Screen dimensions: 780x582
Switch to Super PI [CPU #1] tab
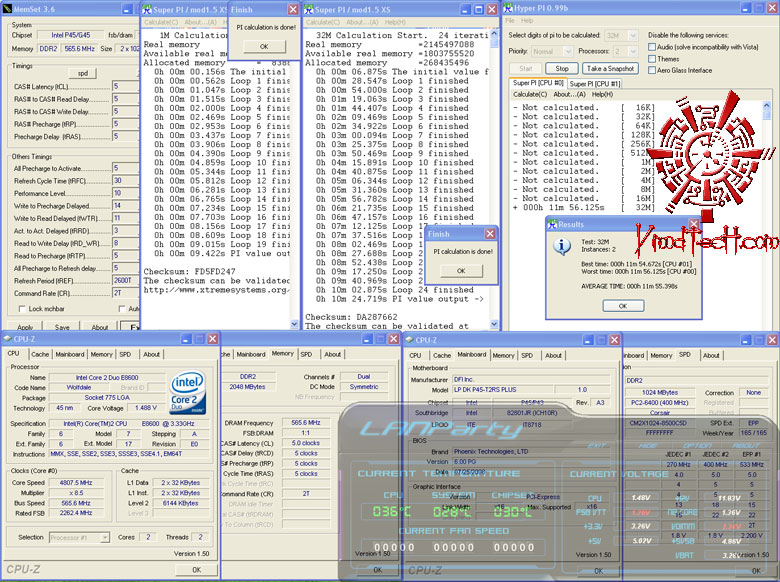point(594,83)
